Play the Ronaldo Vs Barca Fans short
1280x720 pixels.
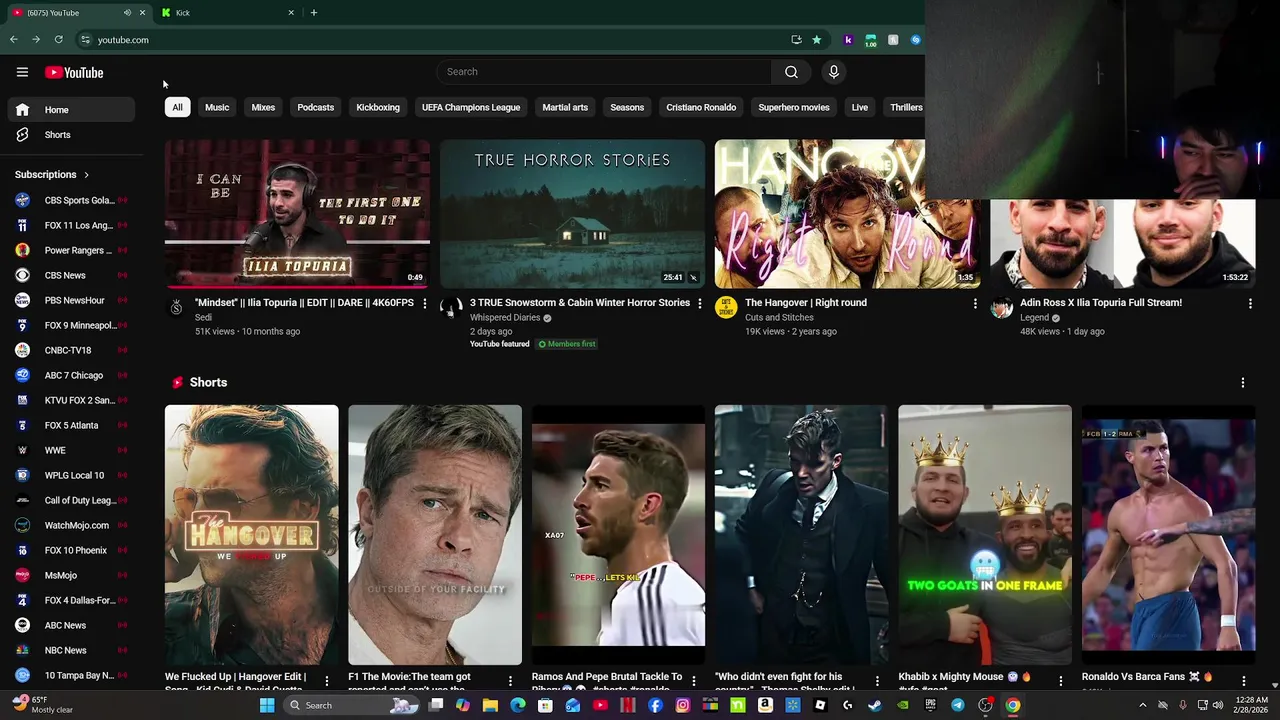click(x=1168, y=535)
